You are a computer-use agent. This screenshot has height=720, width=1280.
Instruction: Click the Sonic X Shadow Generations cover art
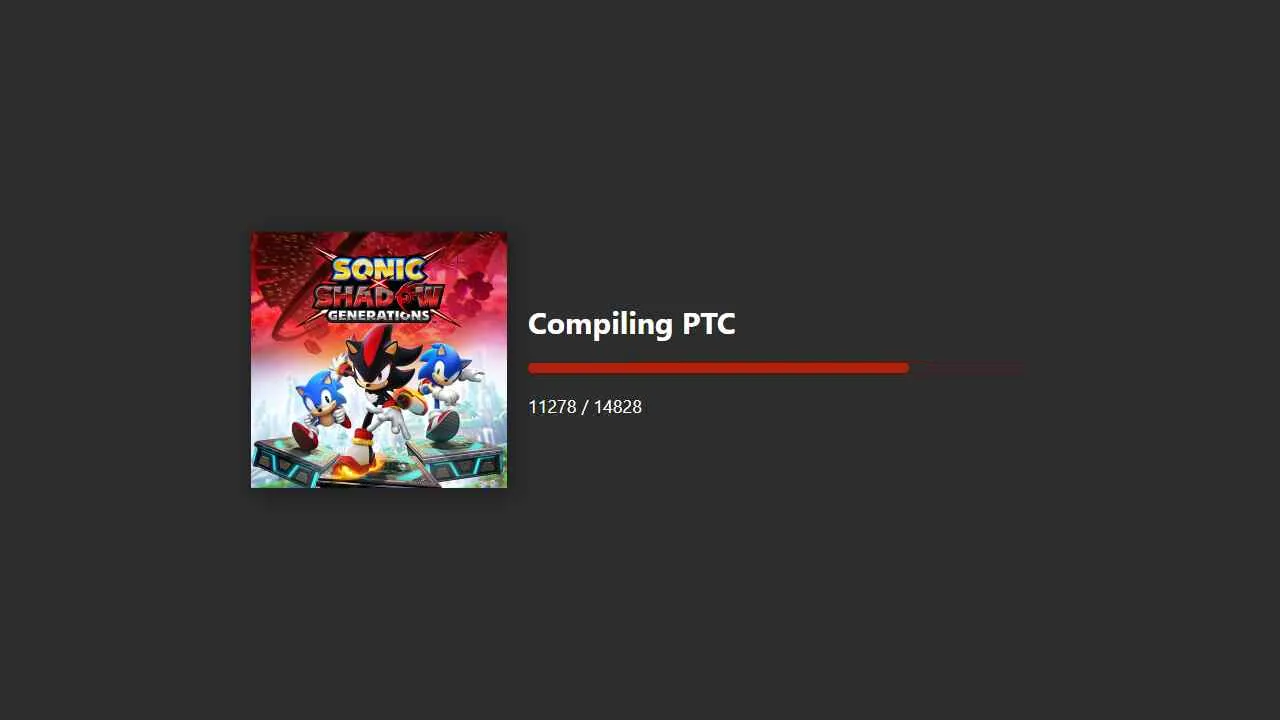pyautogui.click(x=379, y=360)
